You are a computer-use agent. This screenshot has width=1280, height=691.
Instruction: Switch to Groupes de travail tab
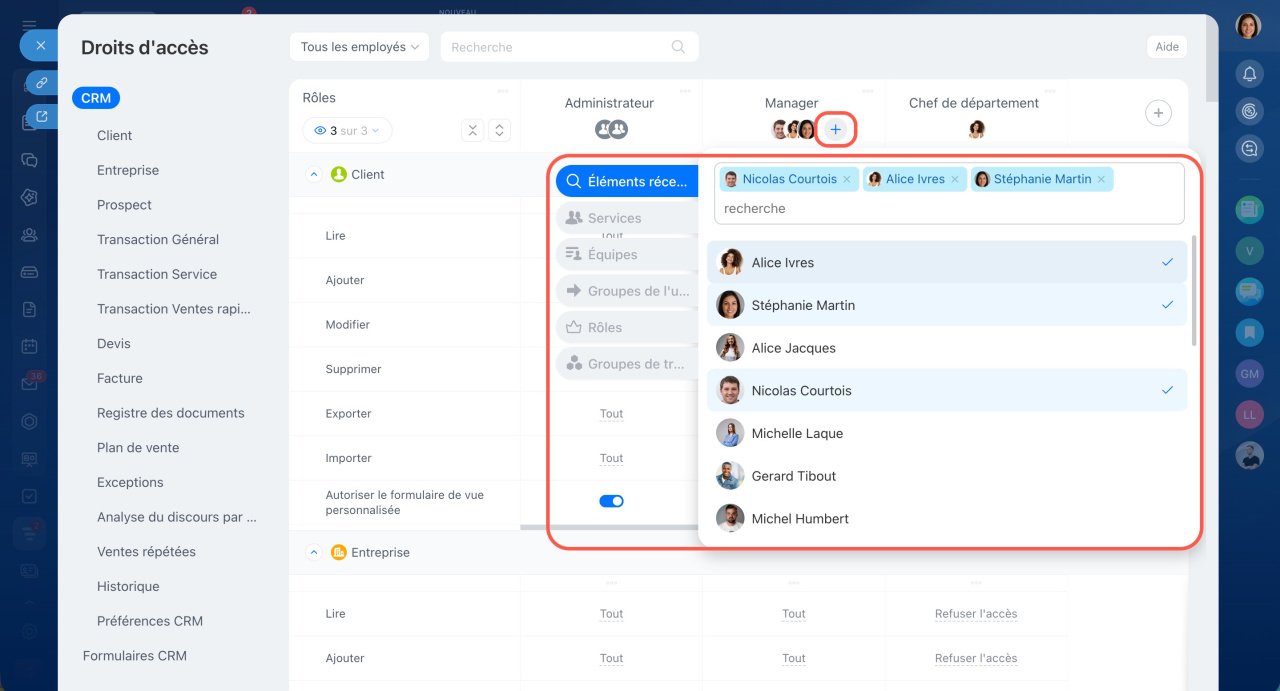click(627, 364)
